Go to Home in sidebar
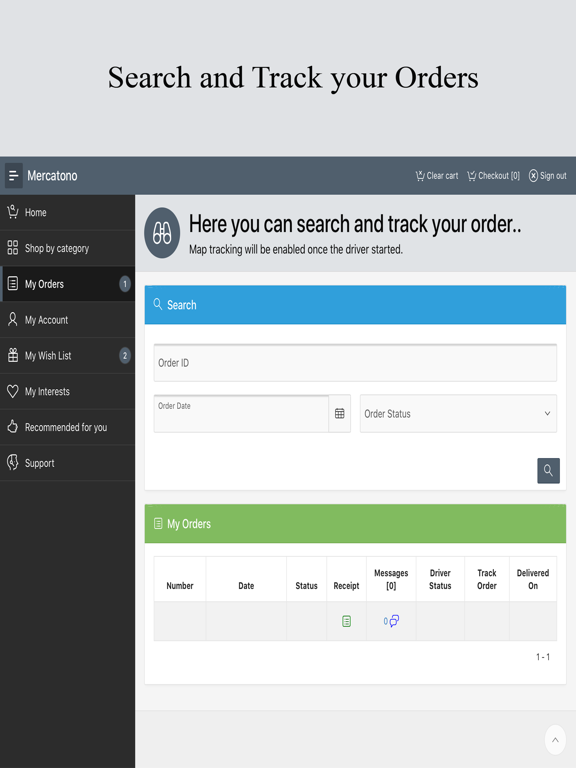576x768 pixels. (68, 213)
